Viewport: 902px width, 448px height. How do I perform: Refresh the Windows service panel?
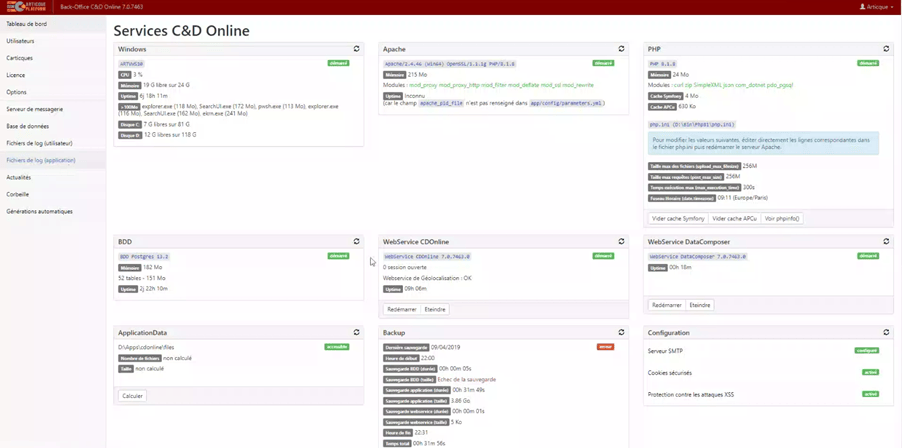356,49
